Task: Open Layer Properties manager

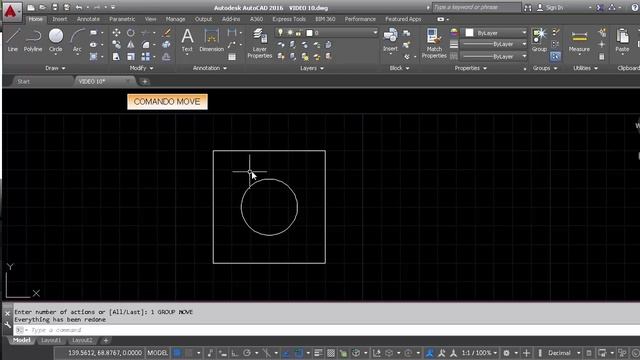Action: point(260,43)
